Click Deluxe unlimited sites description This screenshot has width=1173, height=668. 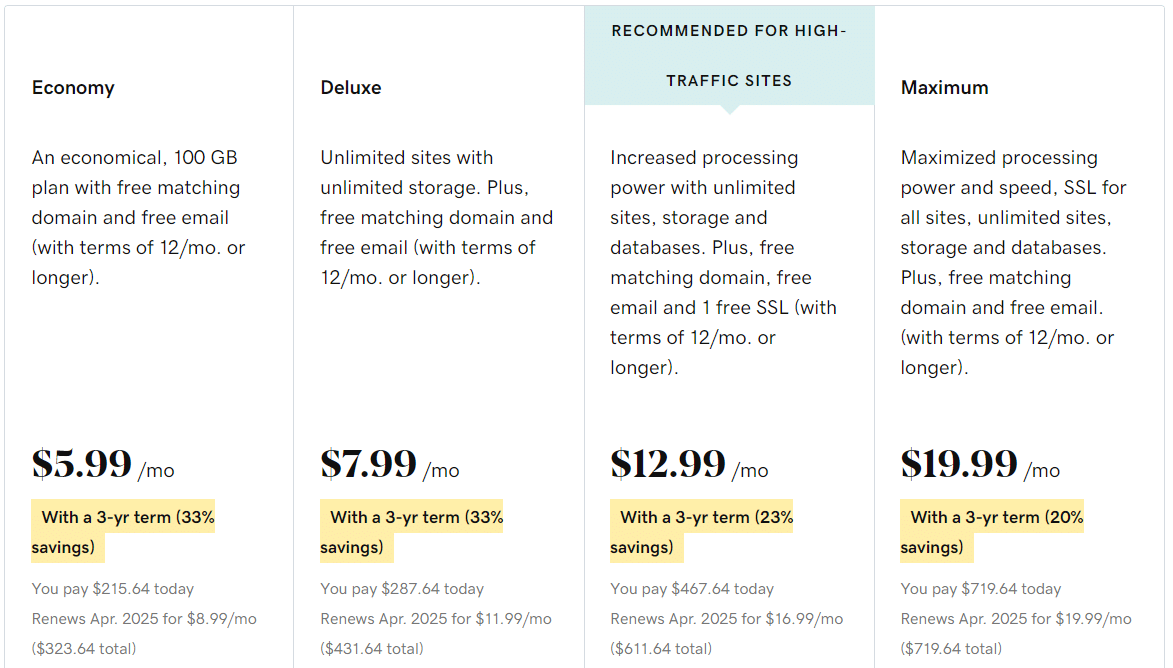click(x=437, y=218)
